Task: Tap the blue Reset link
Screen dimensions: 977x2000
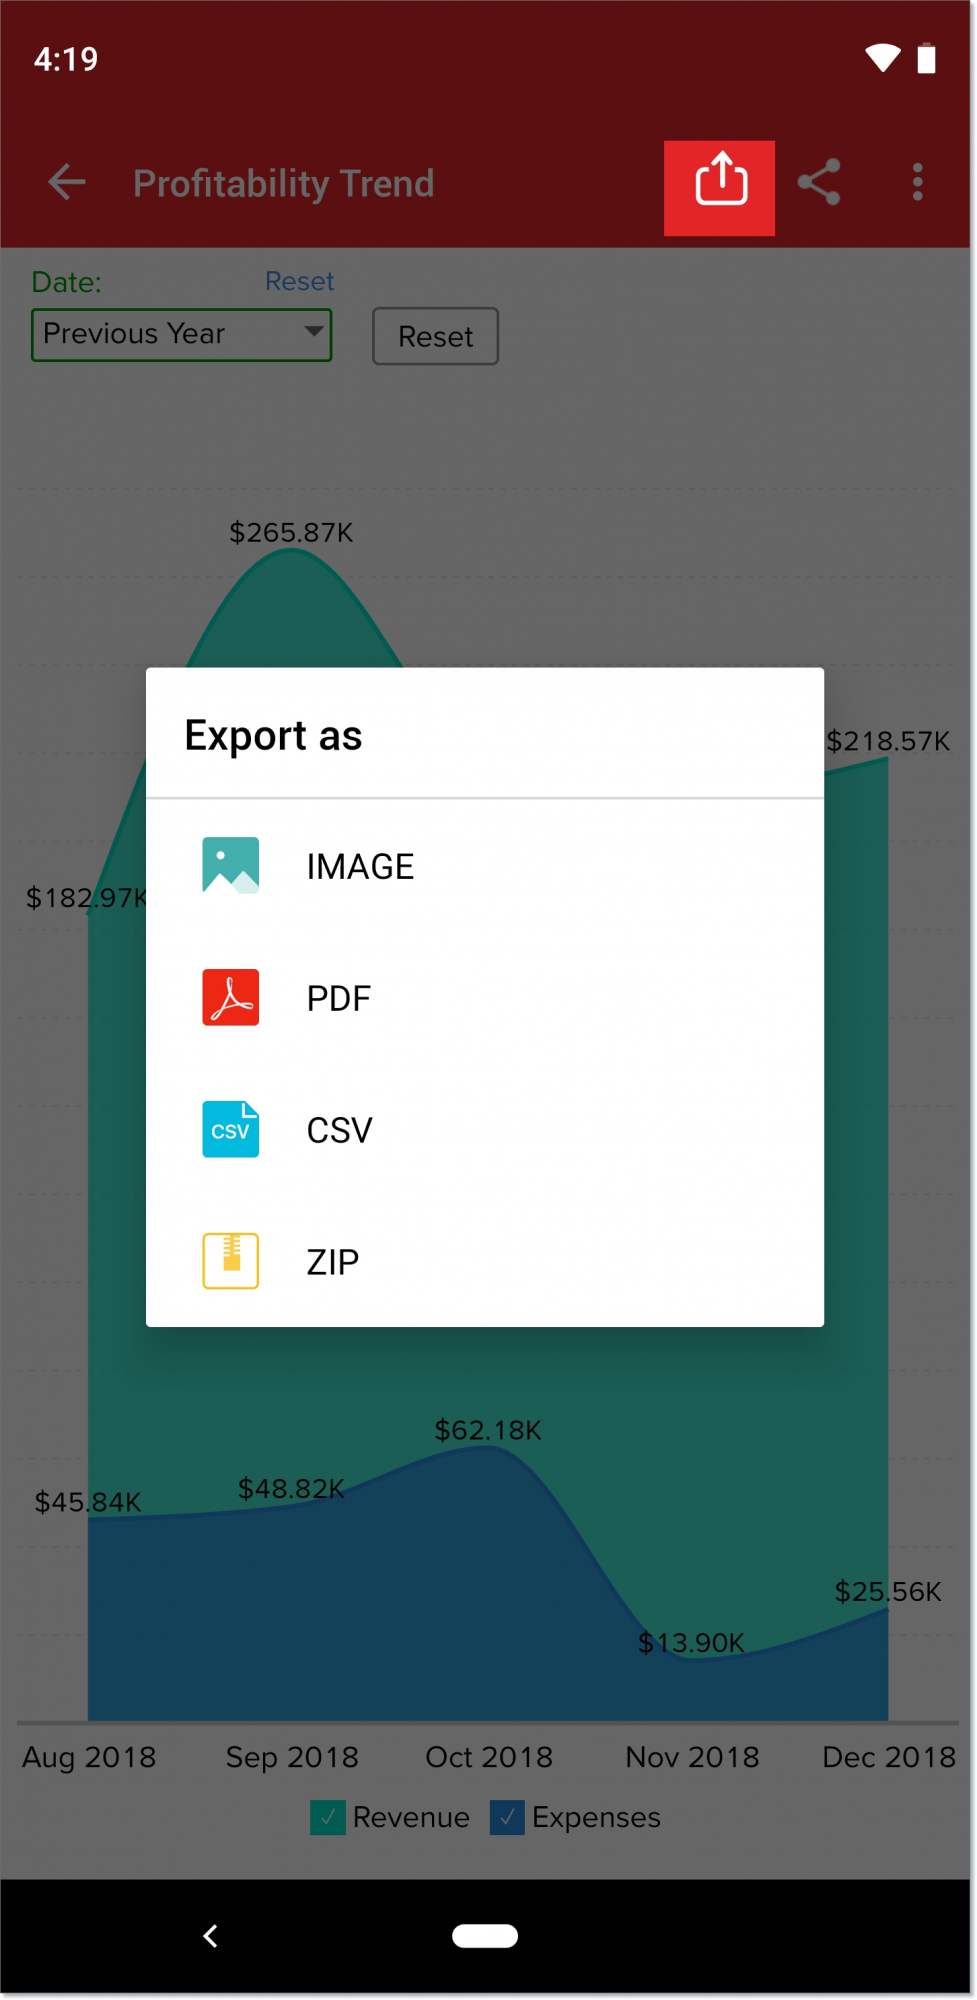Action: tap(299, 281)
